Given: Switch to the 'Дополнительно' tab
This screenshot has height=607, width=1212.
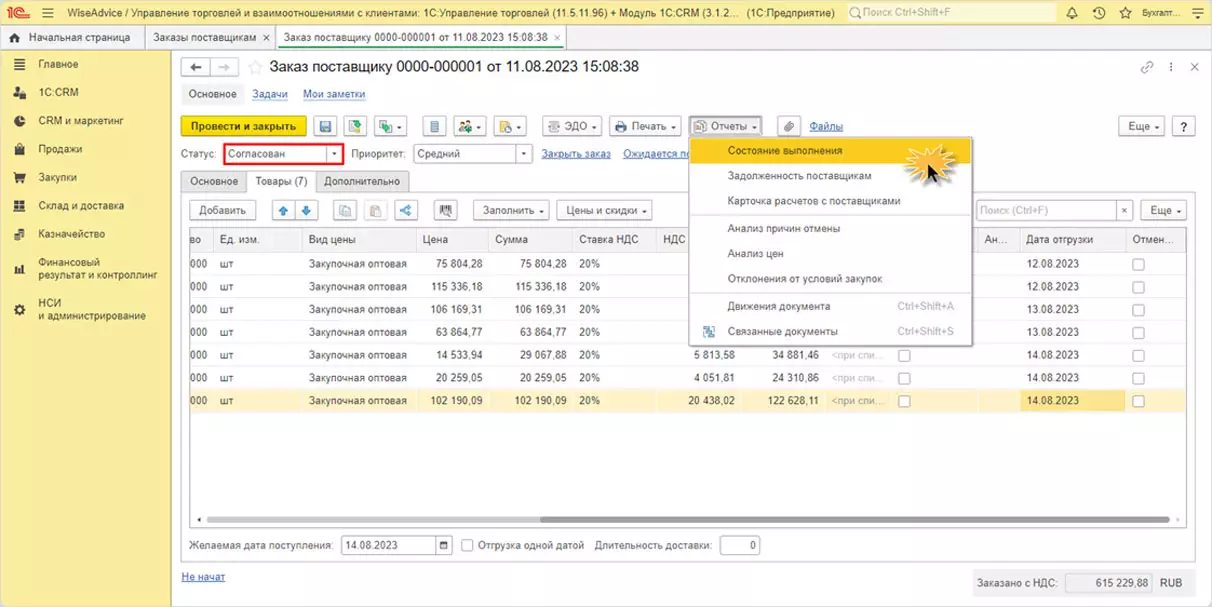Looking at the screenshot, I should 361,181.
